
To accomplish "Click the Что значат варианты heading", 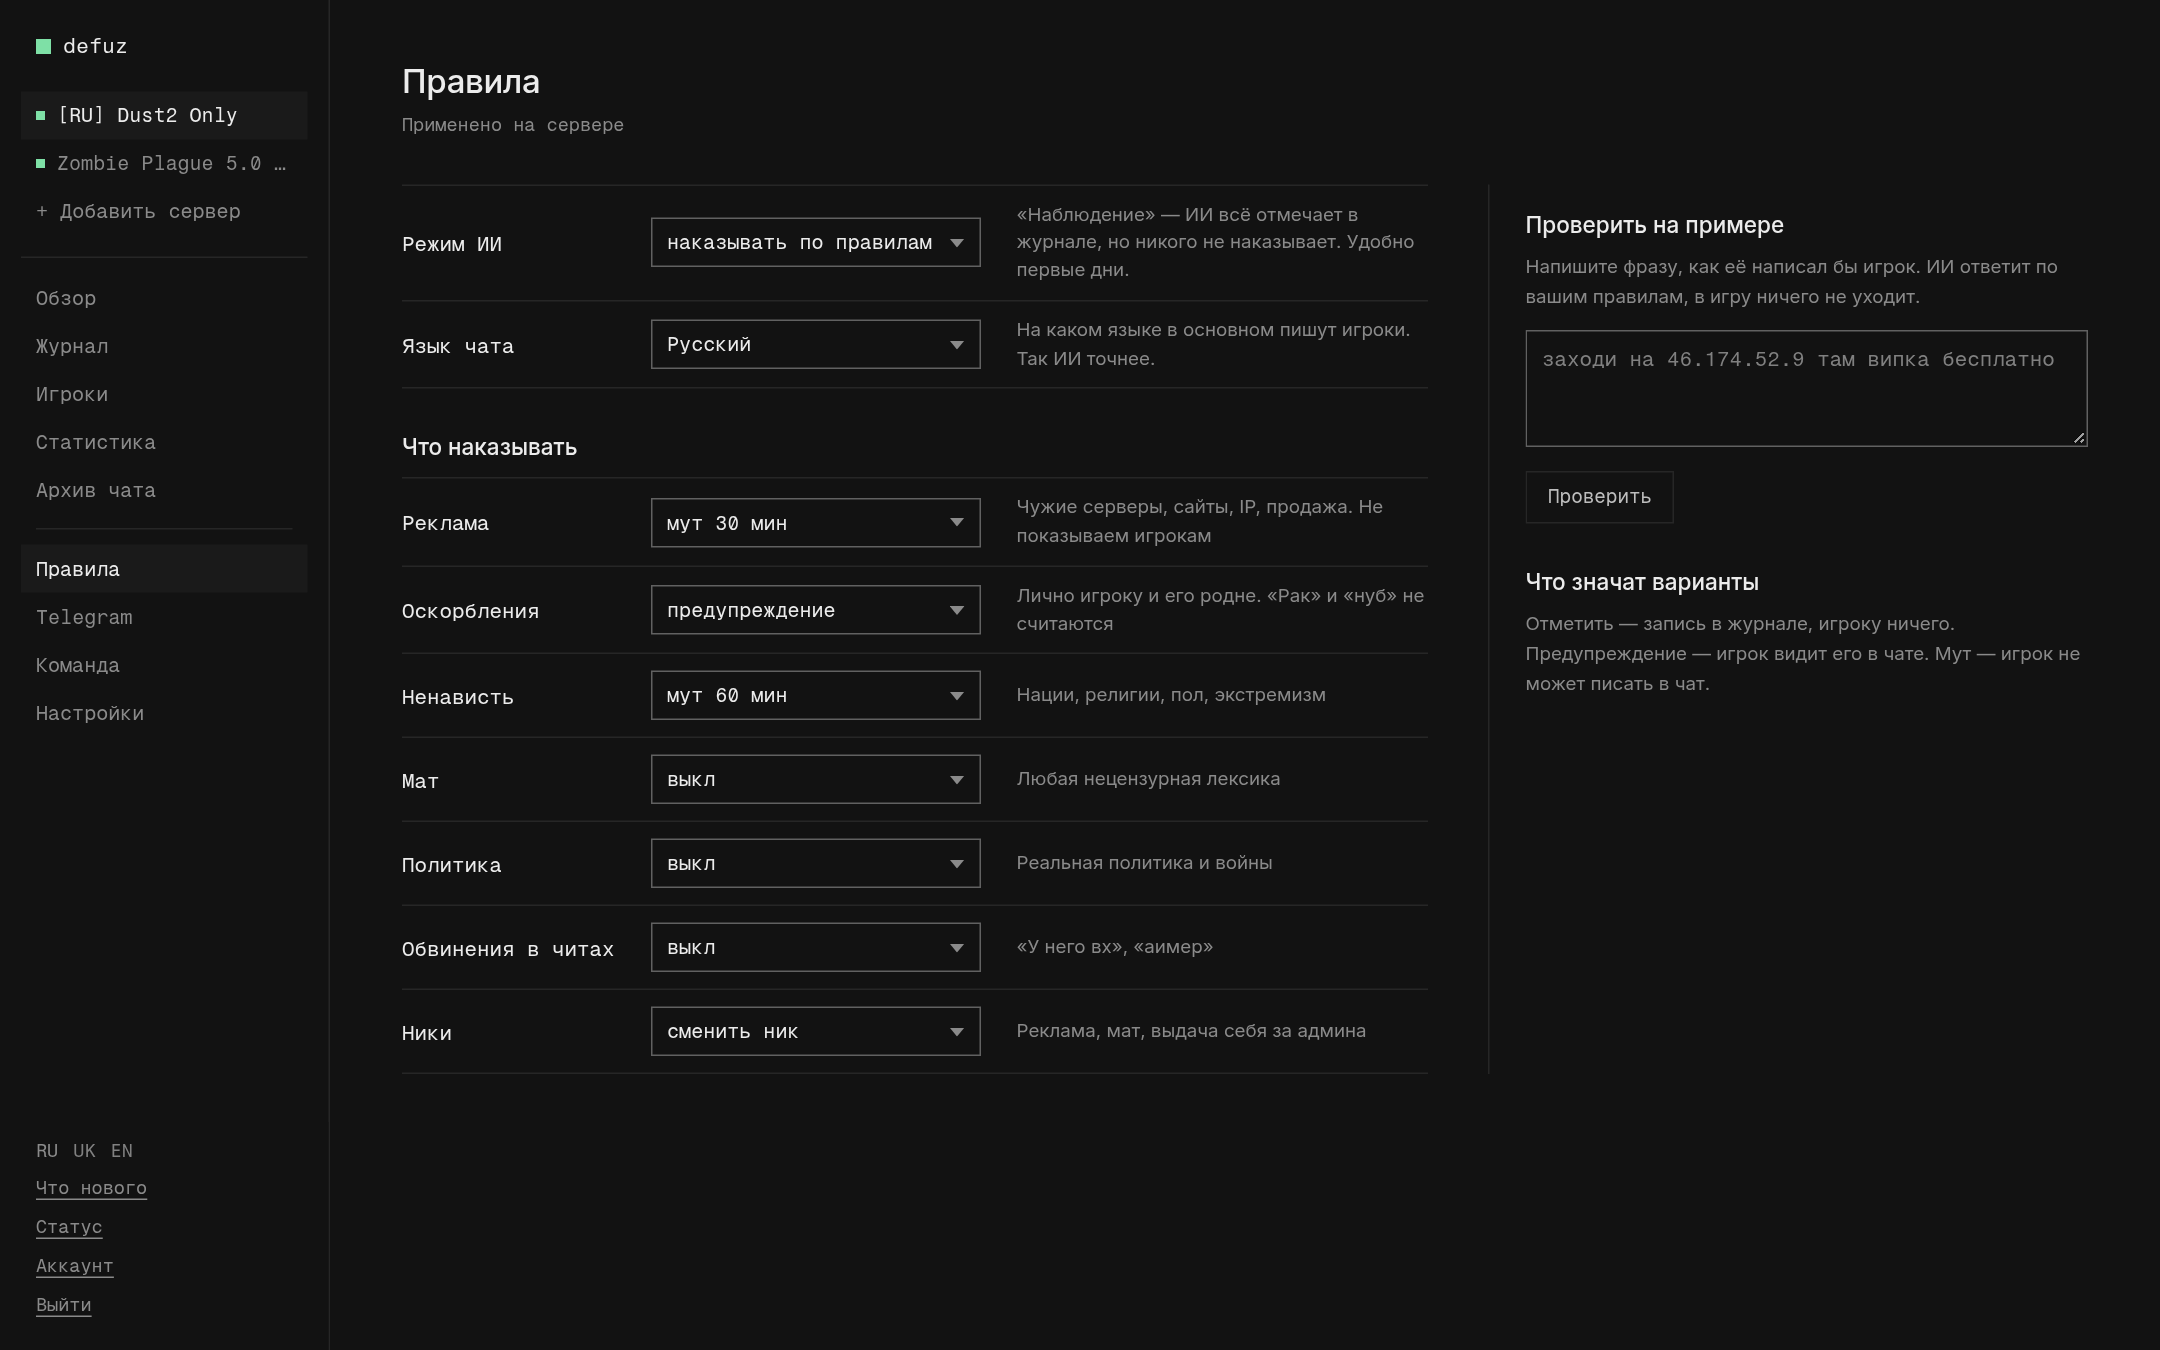I will point(1642,582).
